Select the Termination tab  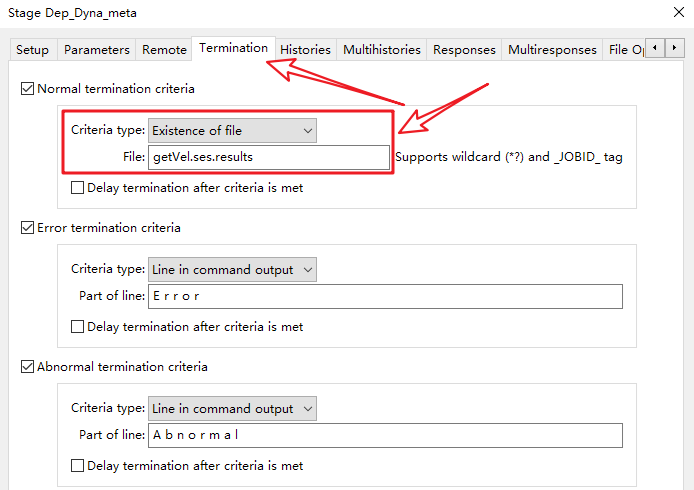point(233,48)
